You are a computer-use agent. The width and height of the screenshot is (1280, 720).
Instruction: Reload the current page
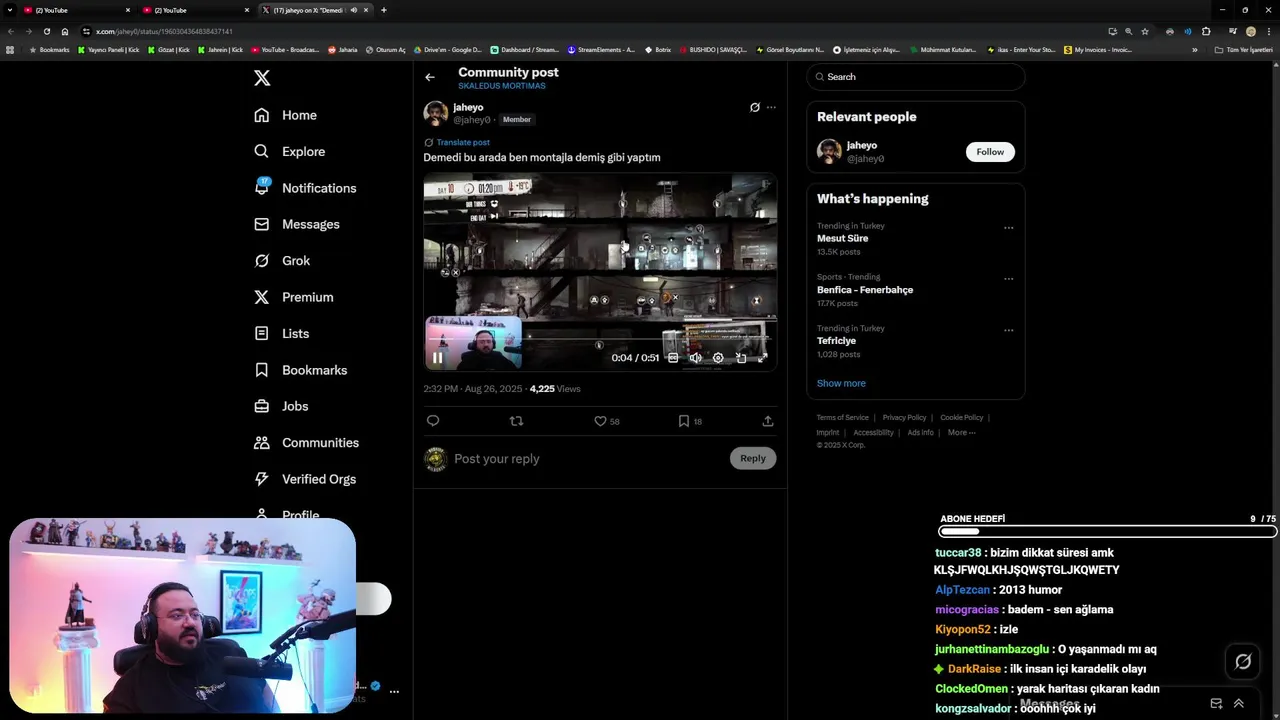tap(47, 31)
